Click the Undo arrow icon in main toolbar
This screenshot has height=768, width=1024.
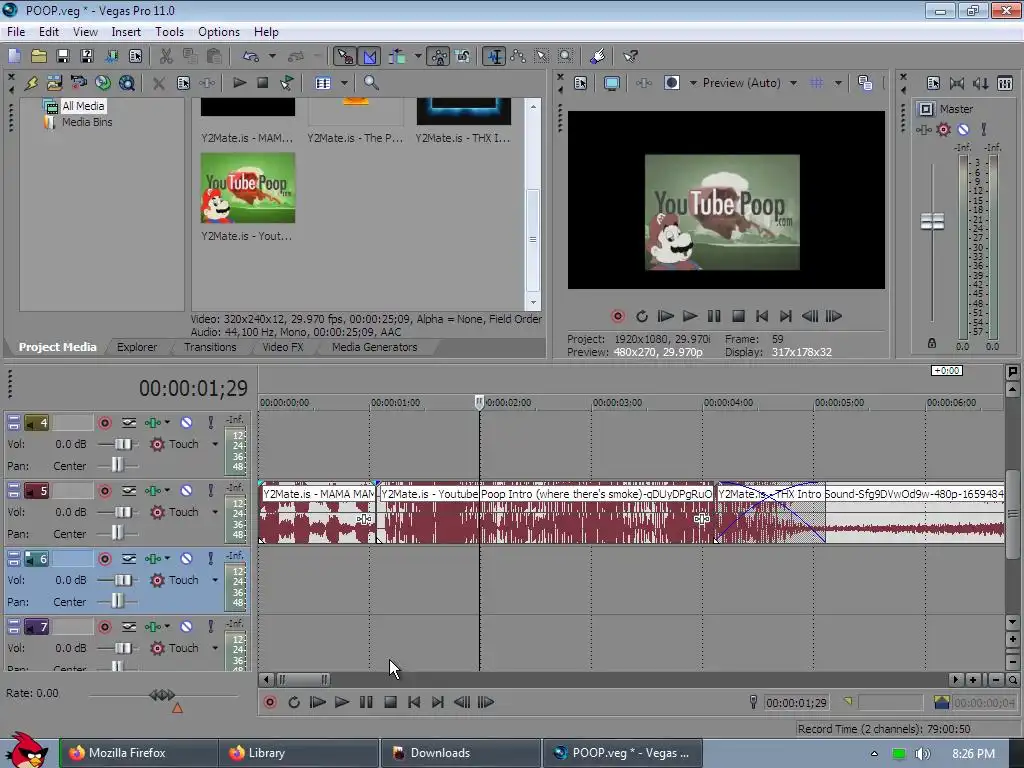point(251,56)
